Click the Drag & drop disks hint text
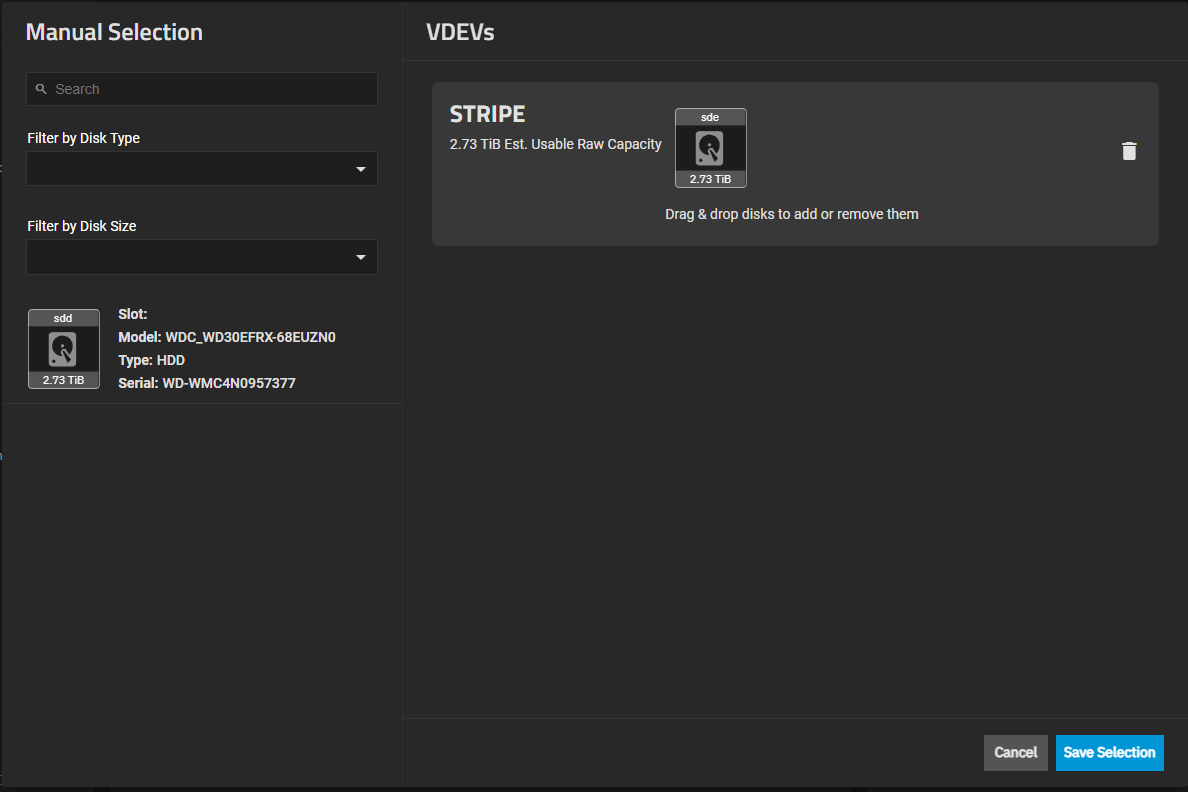Viewport: 1188px width, 792px height. 791,214
